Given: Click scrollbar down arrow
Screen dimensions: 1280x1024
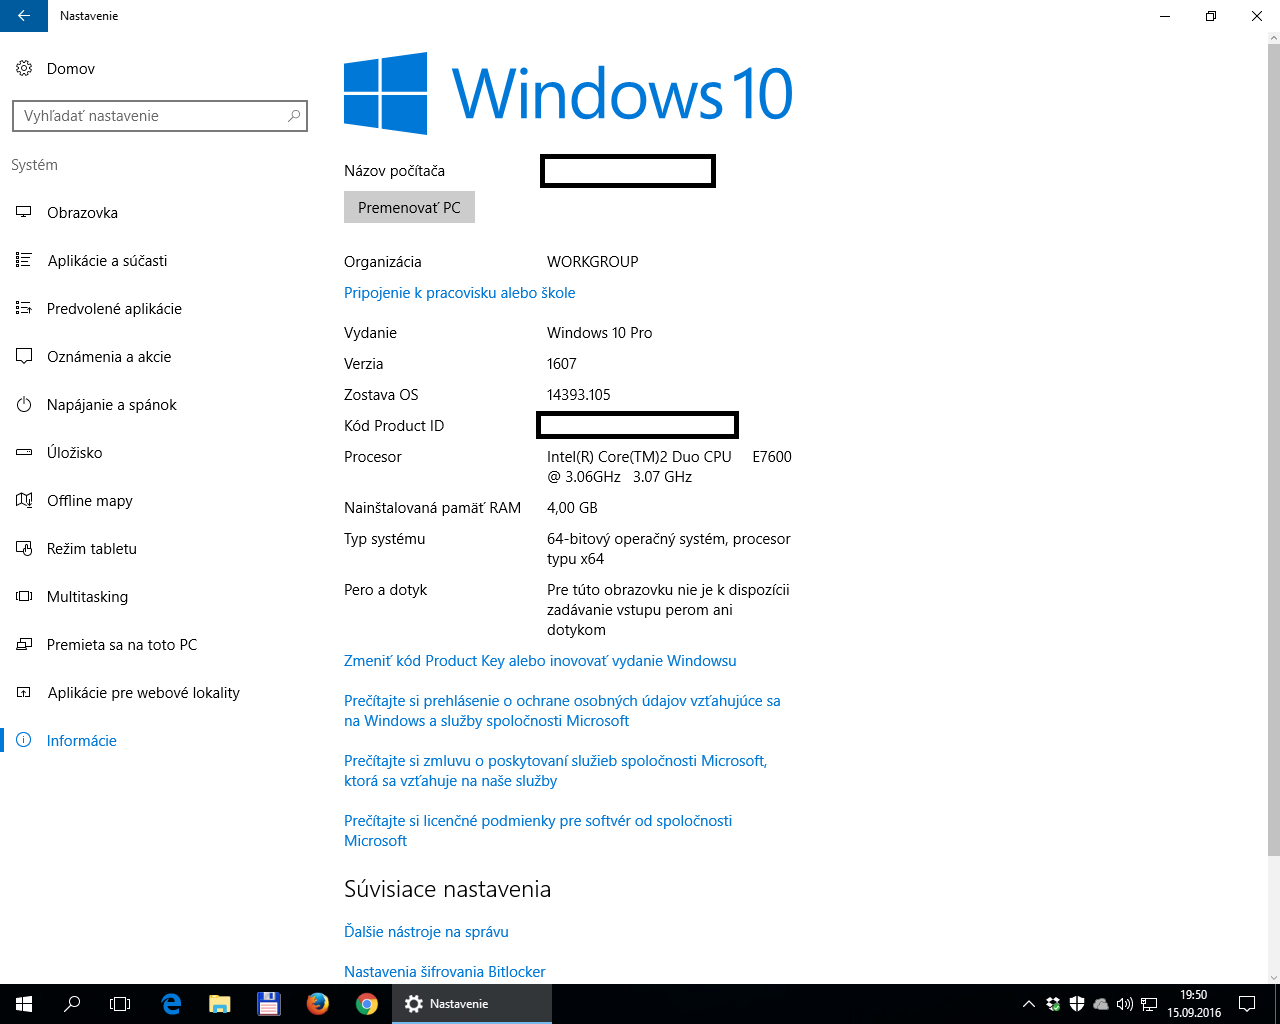Looking at the screenshot, I should [1273, 977].
